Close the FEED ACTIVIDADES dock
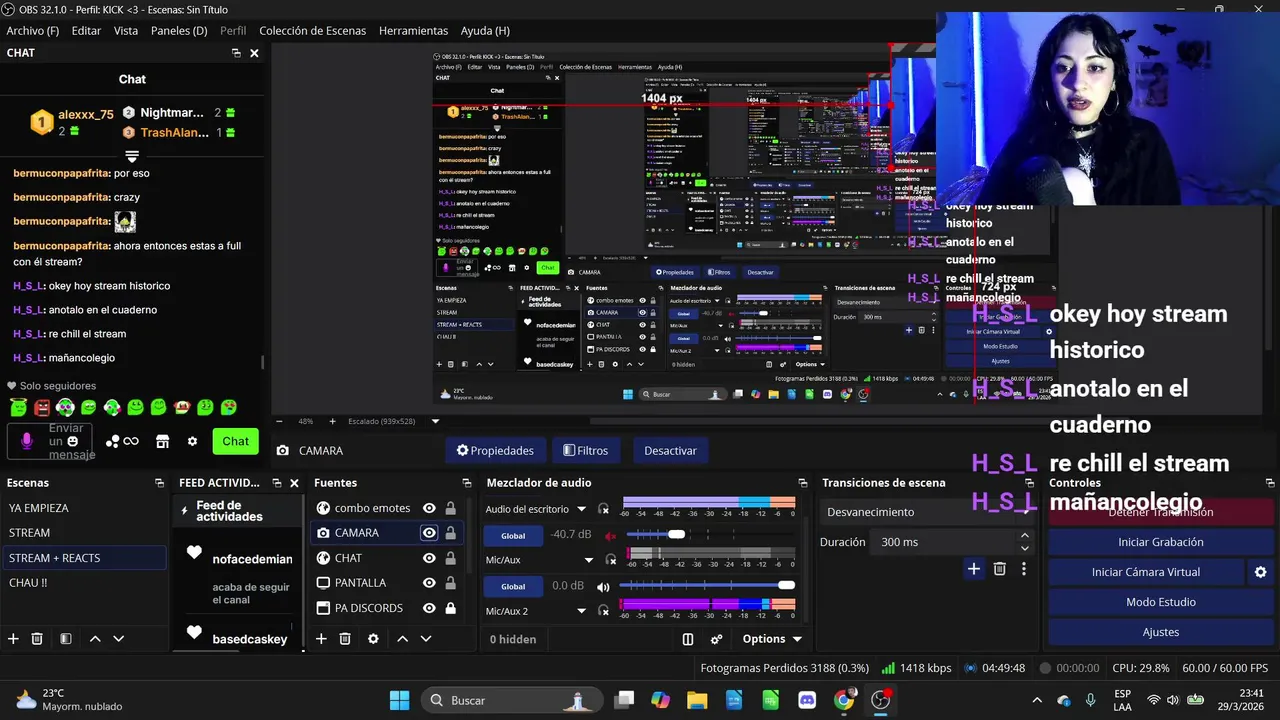This screenshot has height=720, width=1280. click(294, 483)
